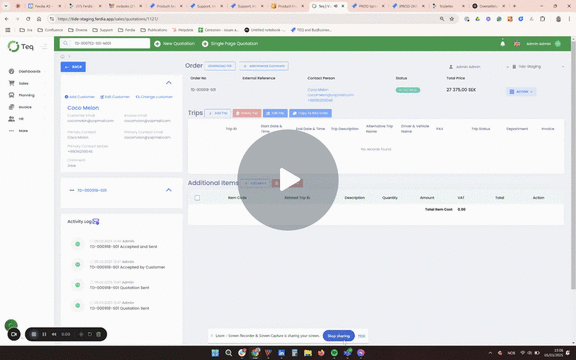Delete the Loom recording with the trash icon
576x360 pixels.
click(98, 334)
